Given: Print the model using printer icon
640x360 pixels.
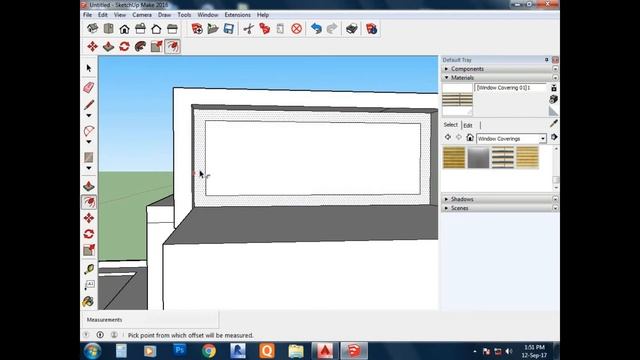Looking at the screenshot, I should coord(352,29).
